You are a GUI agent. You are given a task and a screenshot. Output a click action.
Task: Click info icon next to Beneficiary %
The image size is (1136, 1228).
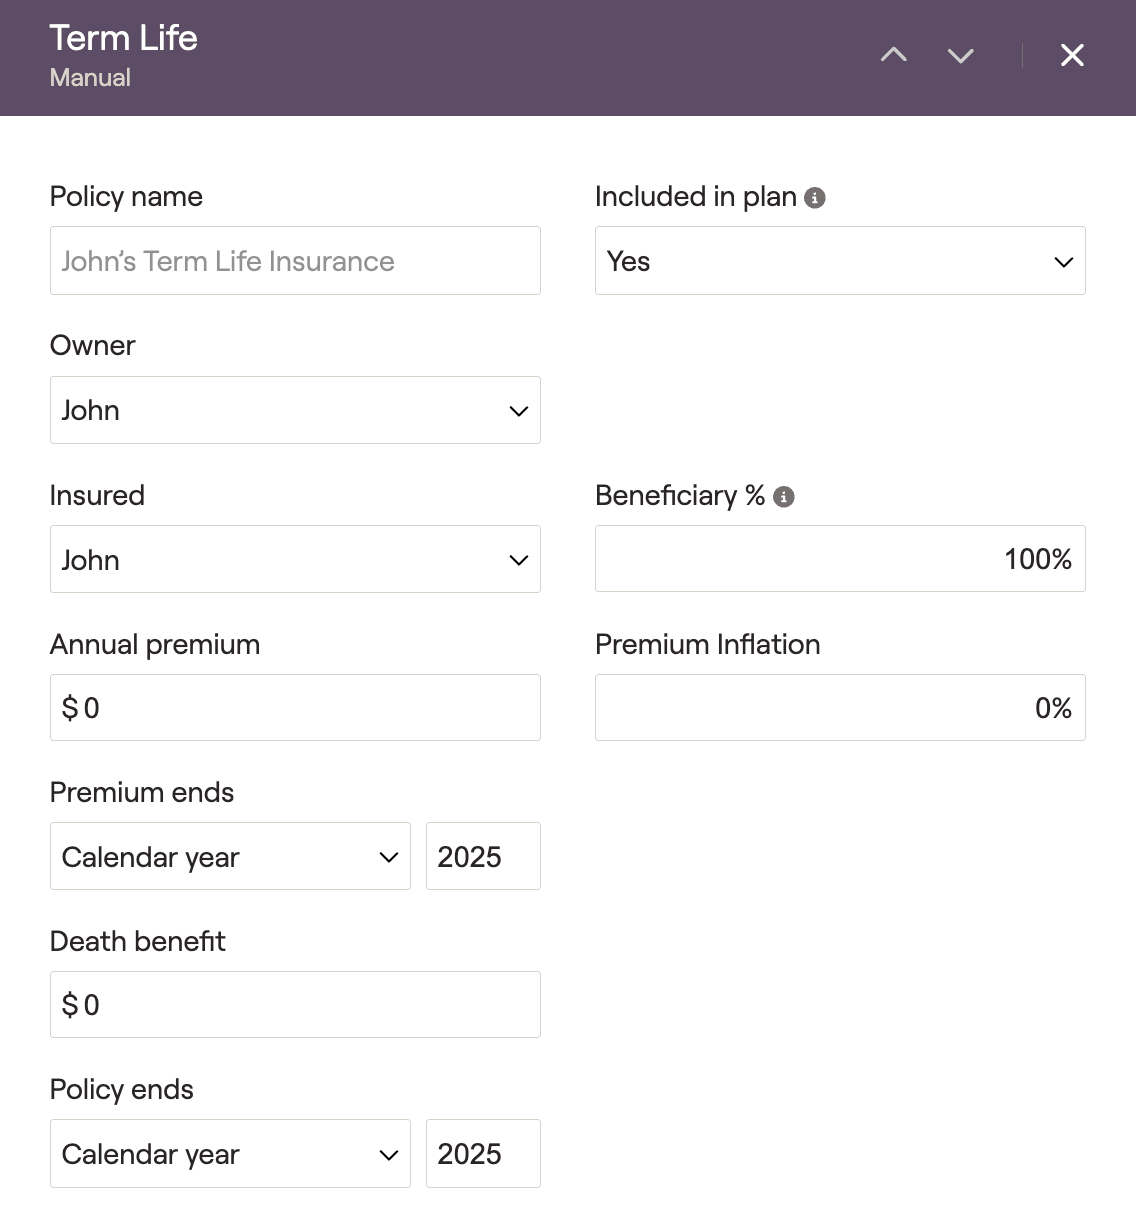(x=784, y=497)
